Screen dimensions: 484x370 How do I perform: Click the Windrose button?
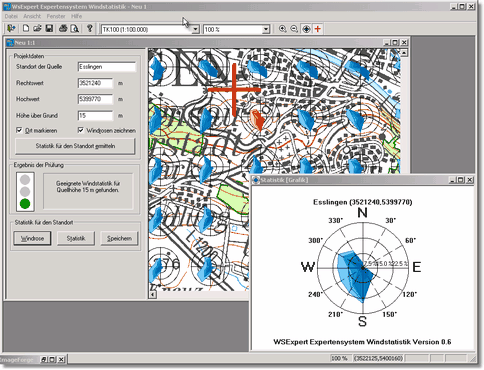[32, 238]
